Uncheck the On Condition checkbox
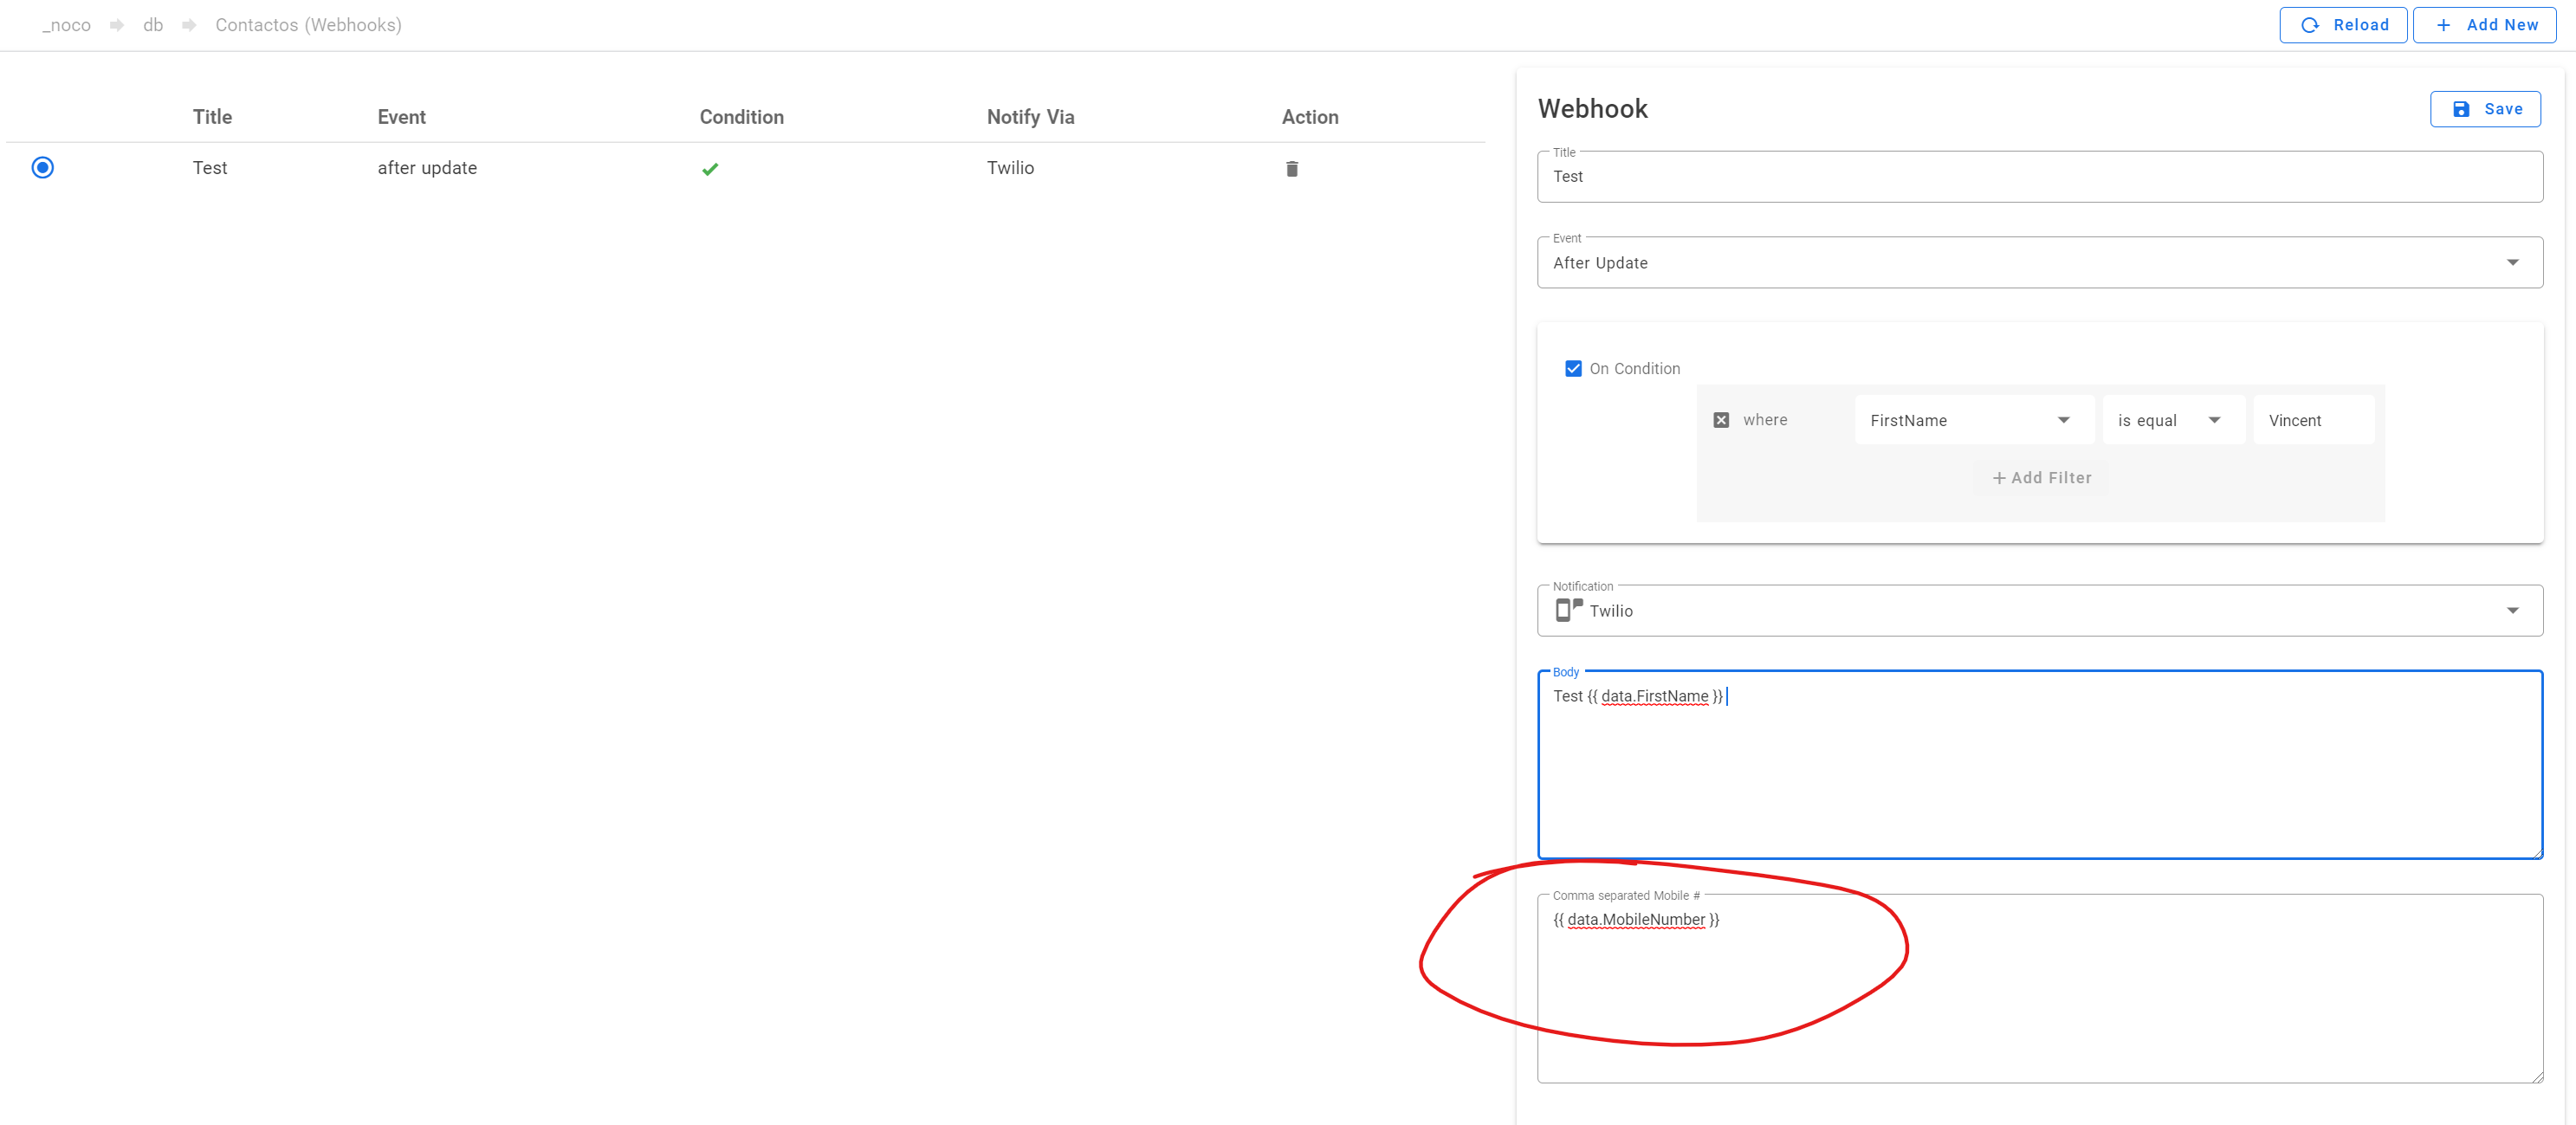 click(x=1573, y=368)
